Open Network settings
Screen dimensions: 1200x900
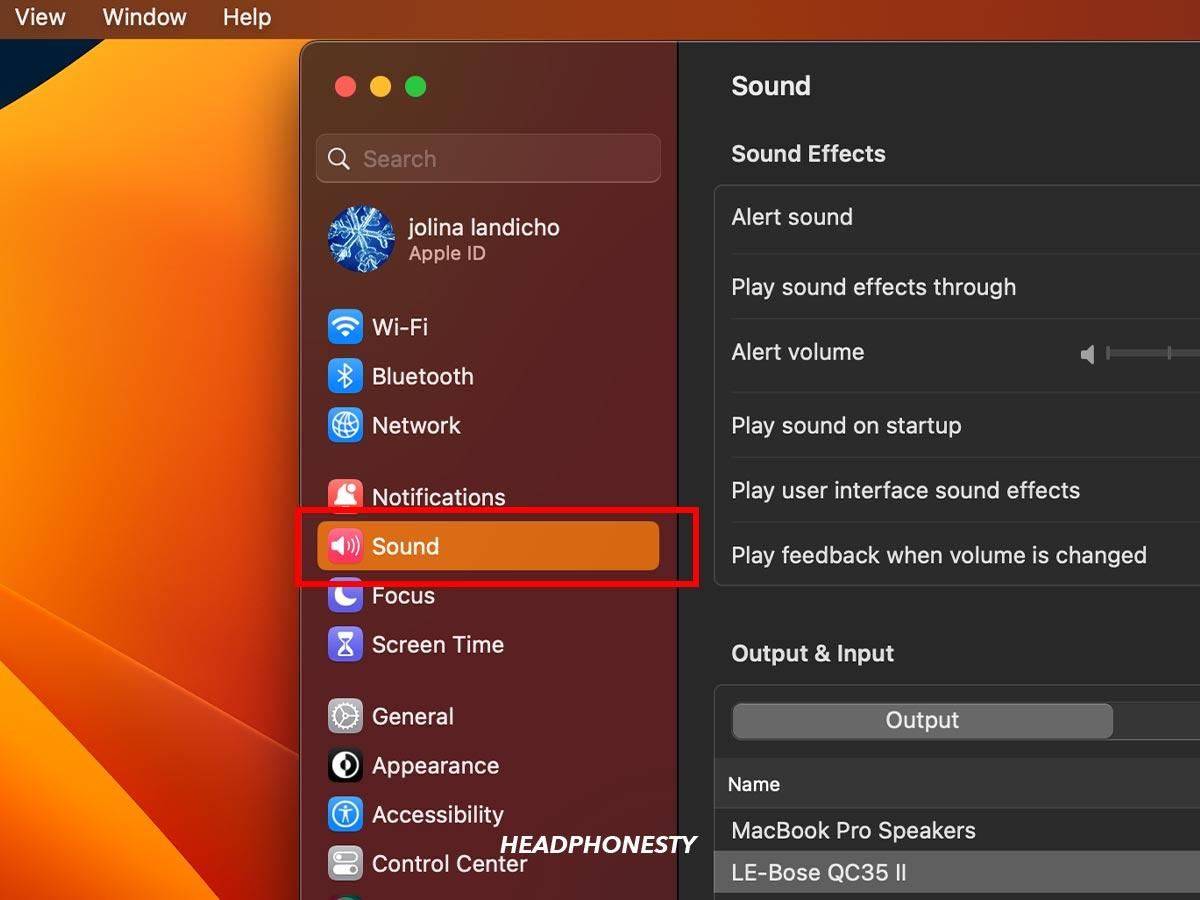click(344, 425)
